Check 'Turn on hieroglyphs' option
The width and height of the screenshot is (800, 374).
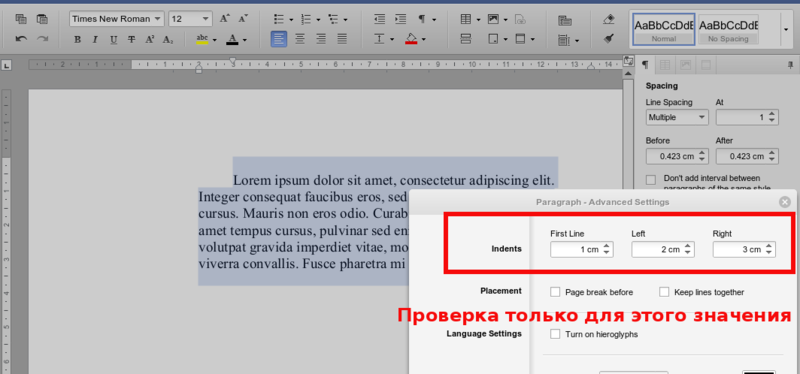(x=555, y=334)
